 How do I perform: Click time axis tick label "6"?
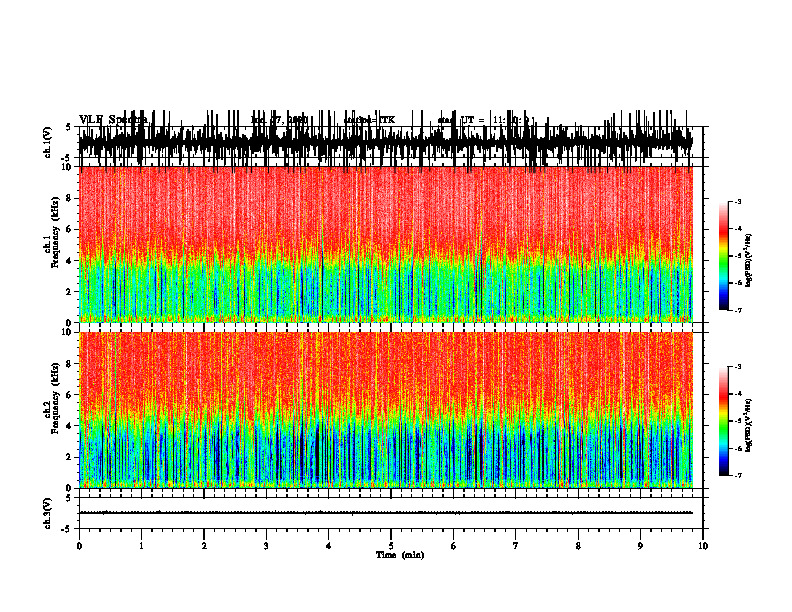[453, 546]
